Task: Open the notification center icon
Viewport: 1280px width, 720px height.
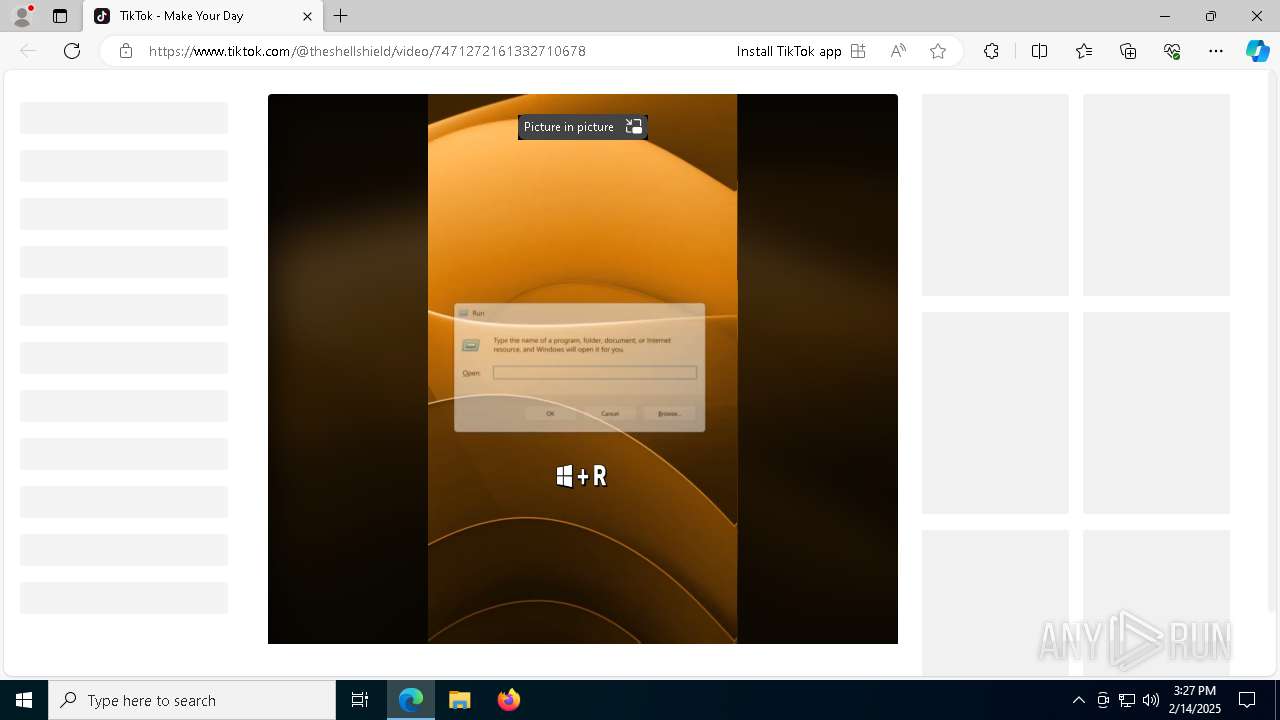Action: coord(1247,700)
